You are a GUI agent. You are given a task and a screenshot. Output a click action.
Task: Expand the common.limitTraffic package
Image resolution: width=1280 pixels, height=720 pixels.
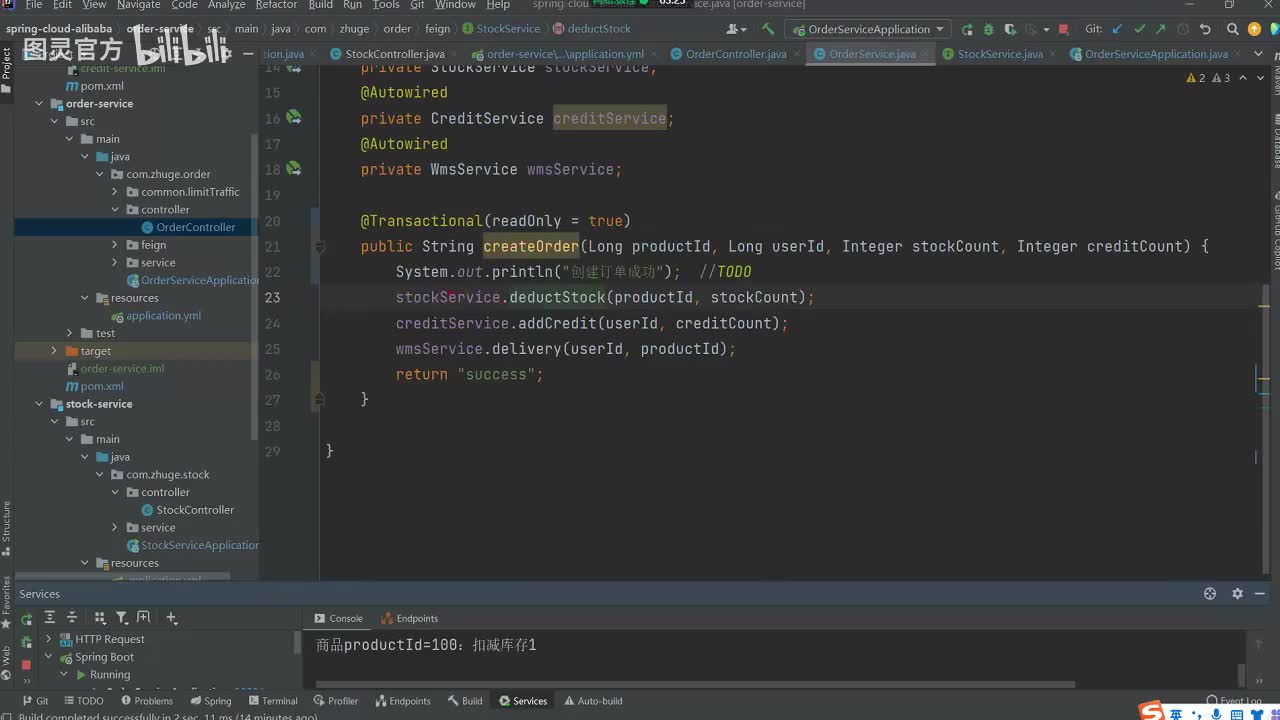pyautogui.click(x=115, y=192)
